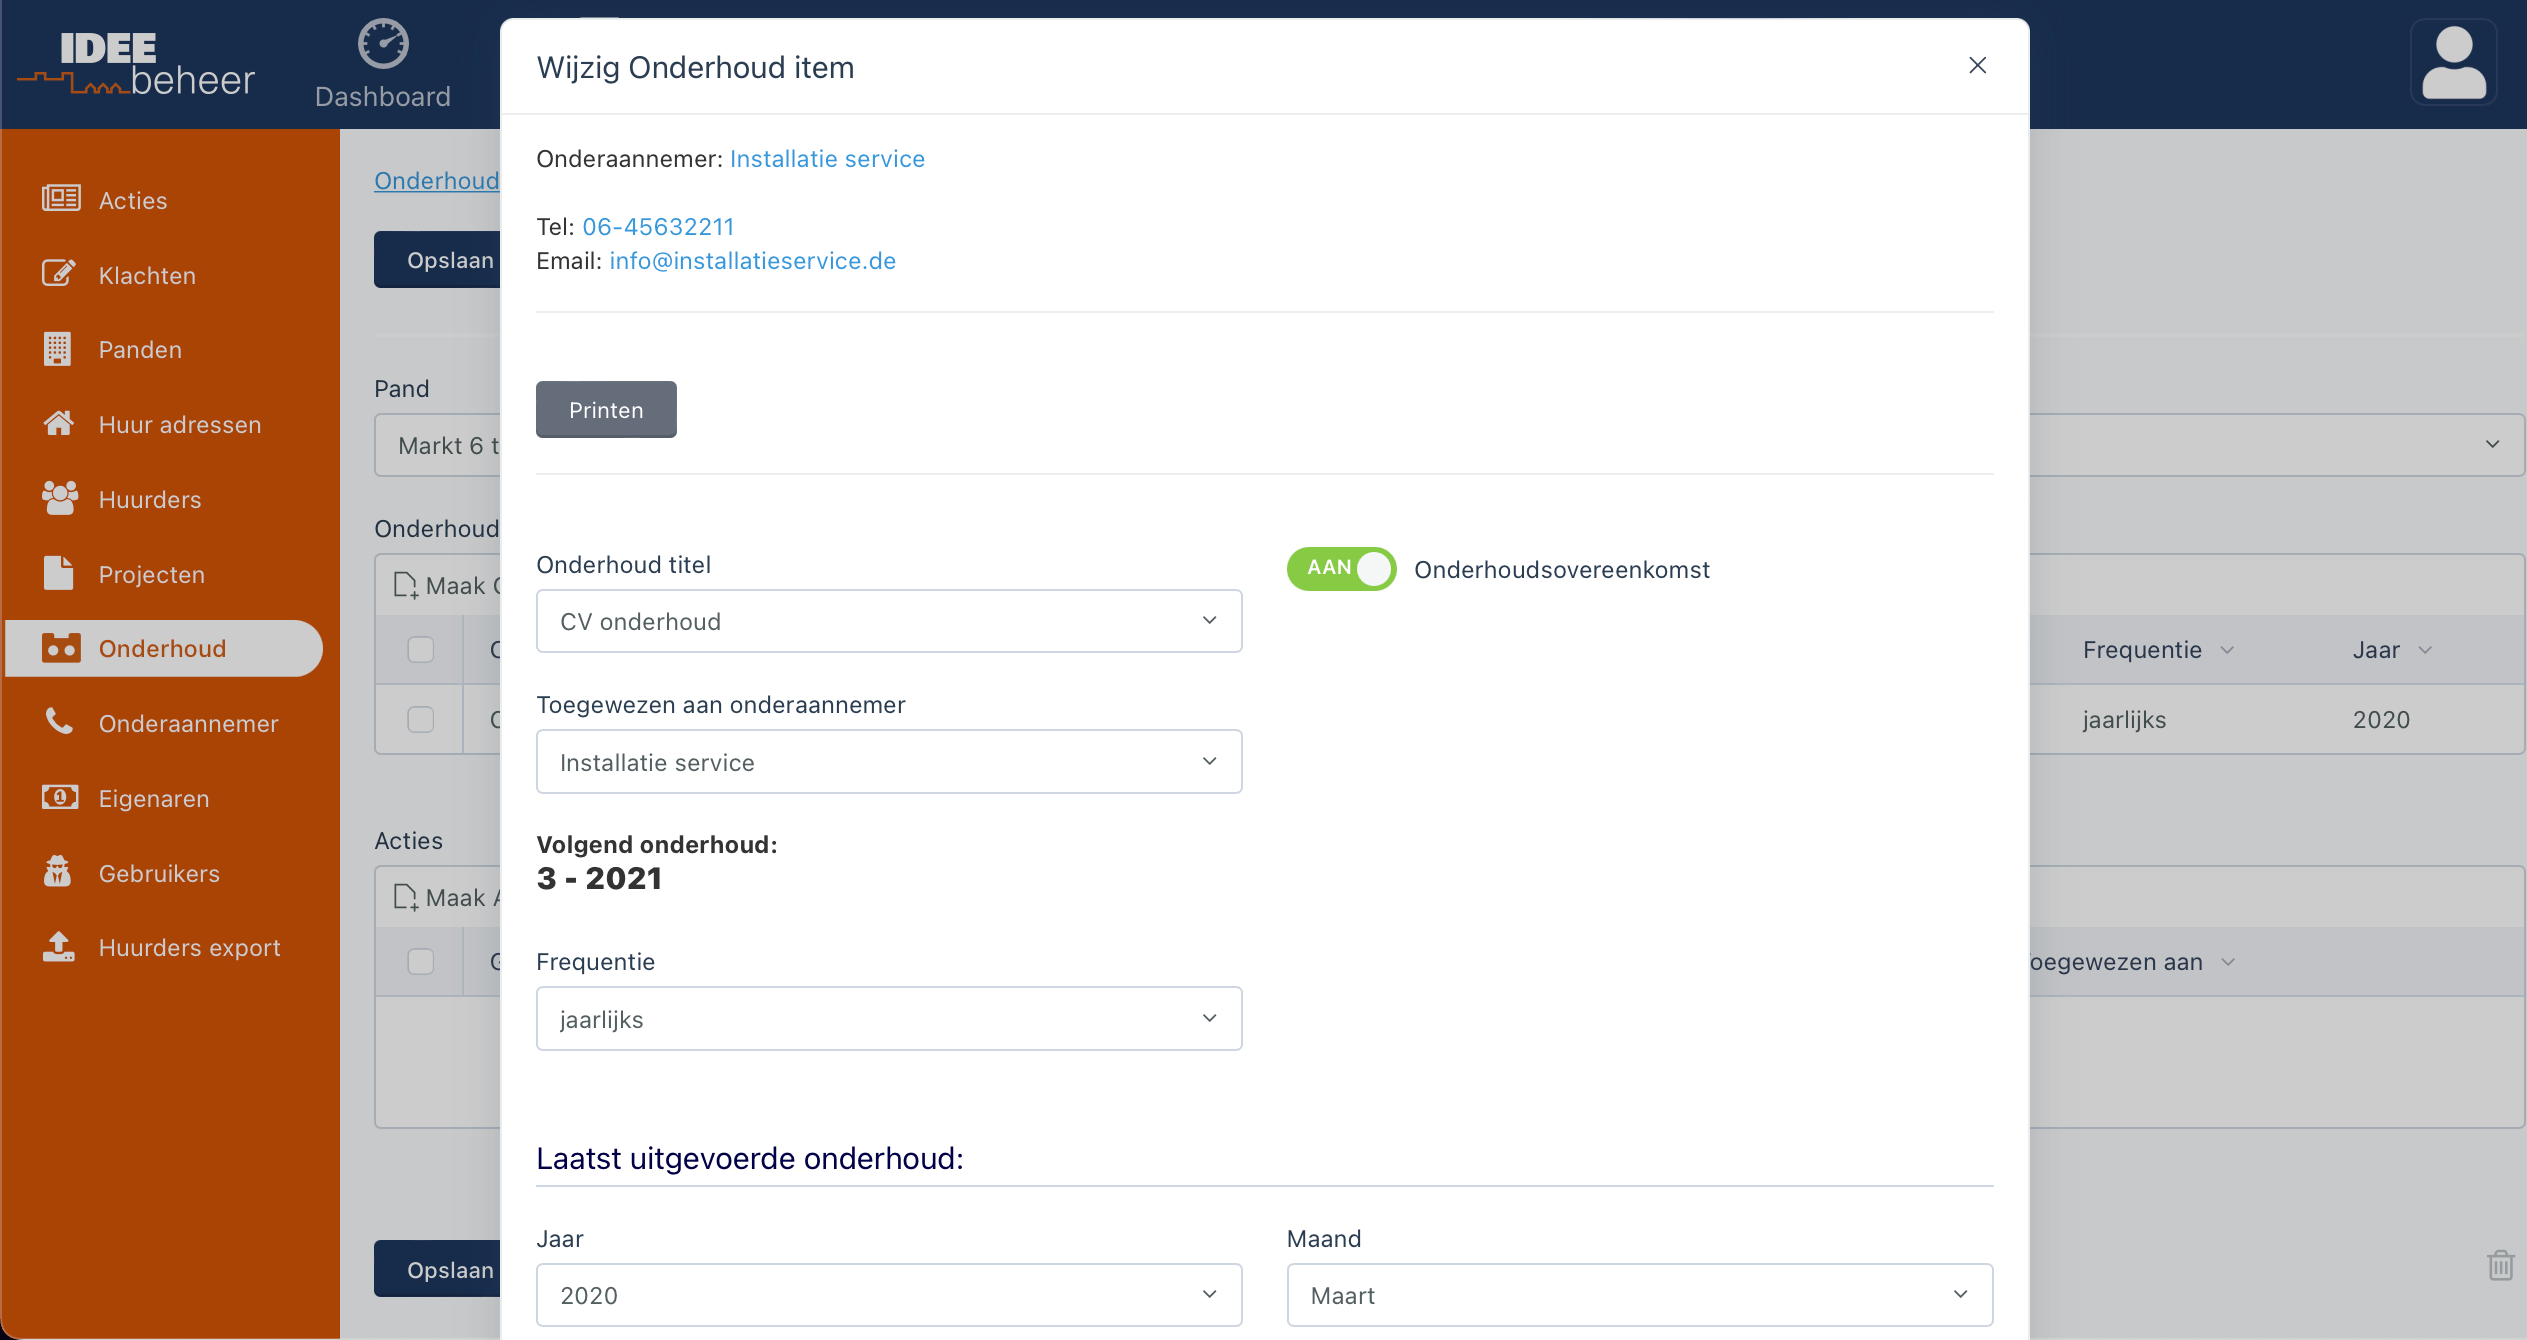Tick the header checkbox in Acties table
The height and width of the screenshot is (1340, 2527).
coord(421,961)
